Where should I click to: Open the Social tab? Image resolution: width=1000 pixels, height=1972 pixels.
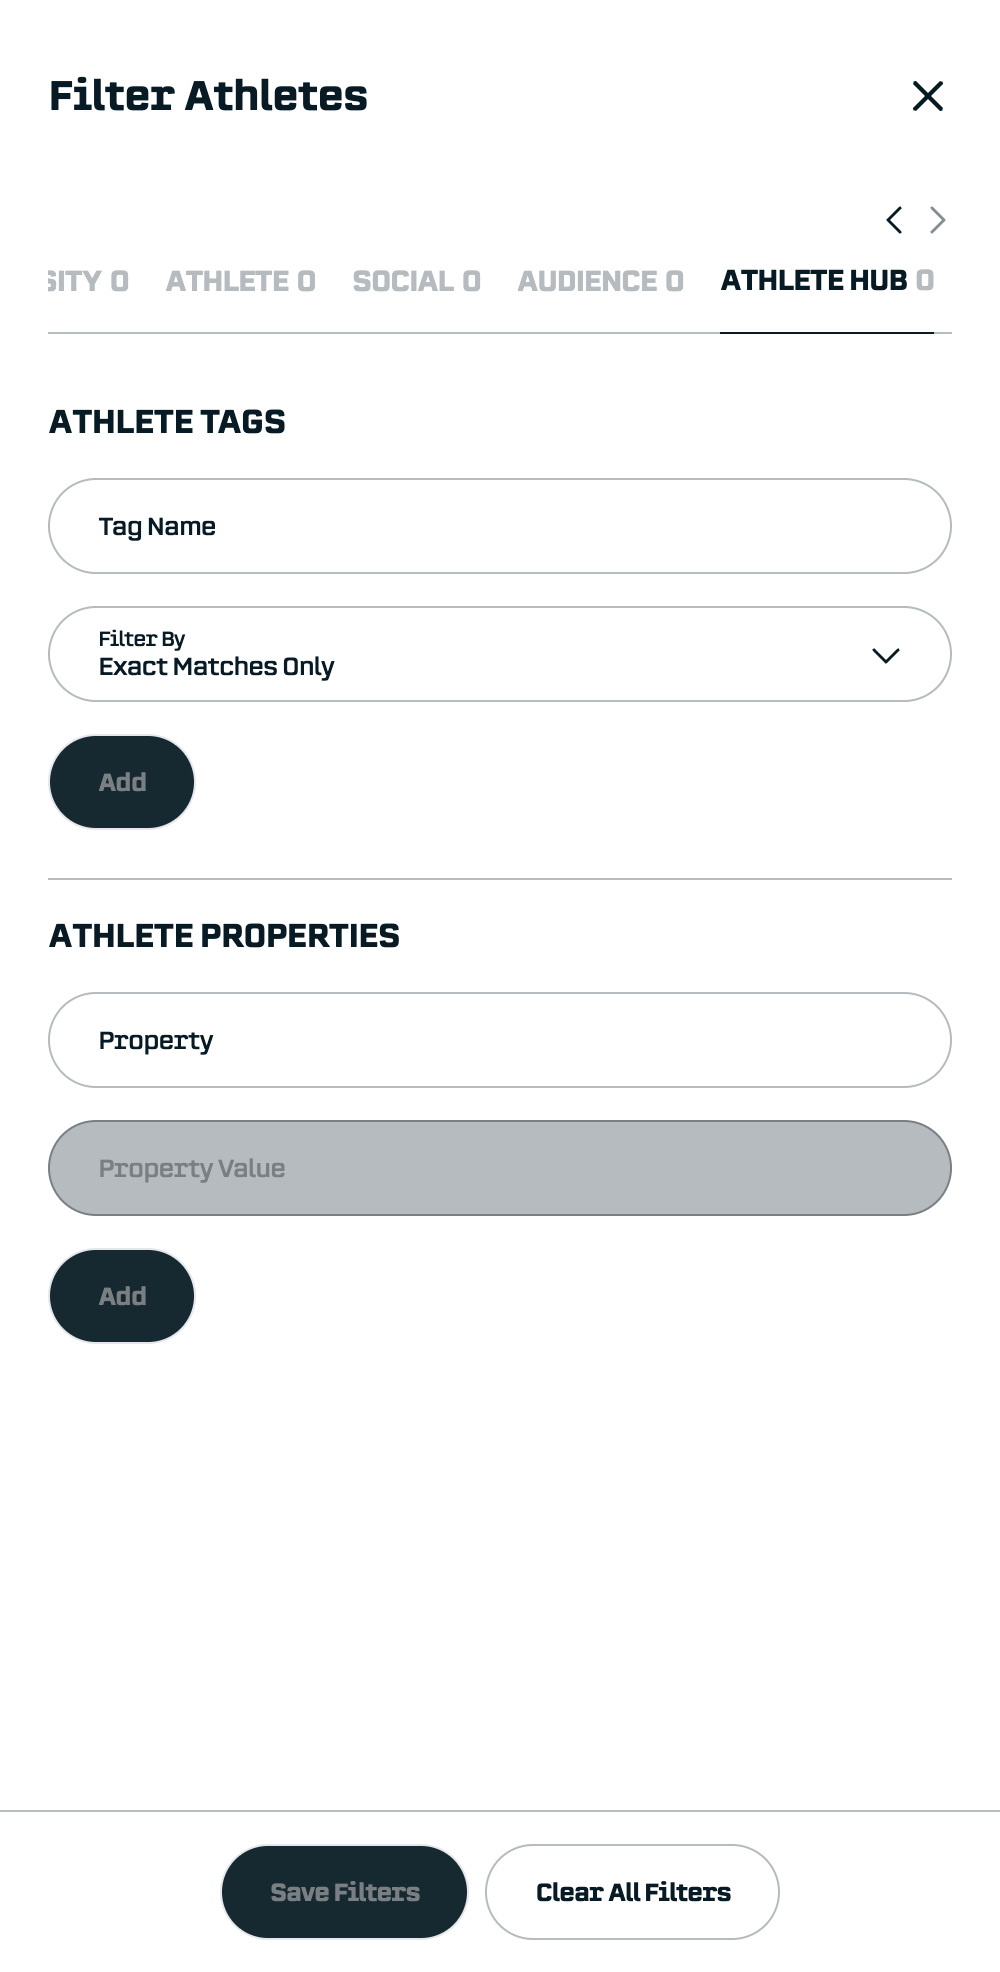416,281
